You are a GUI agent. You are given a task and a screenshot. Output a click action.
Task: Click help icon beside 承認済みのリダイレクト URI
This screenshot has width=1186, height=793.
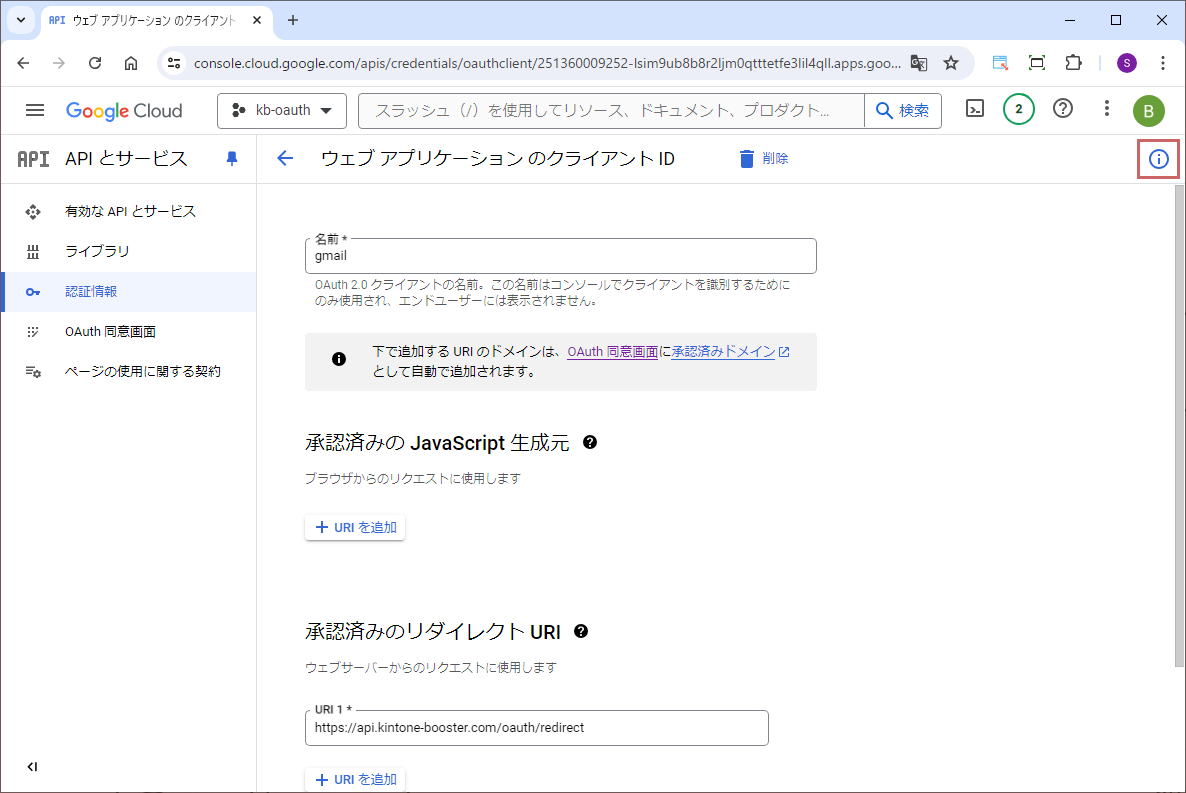click(x=581, y=631)
